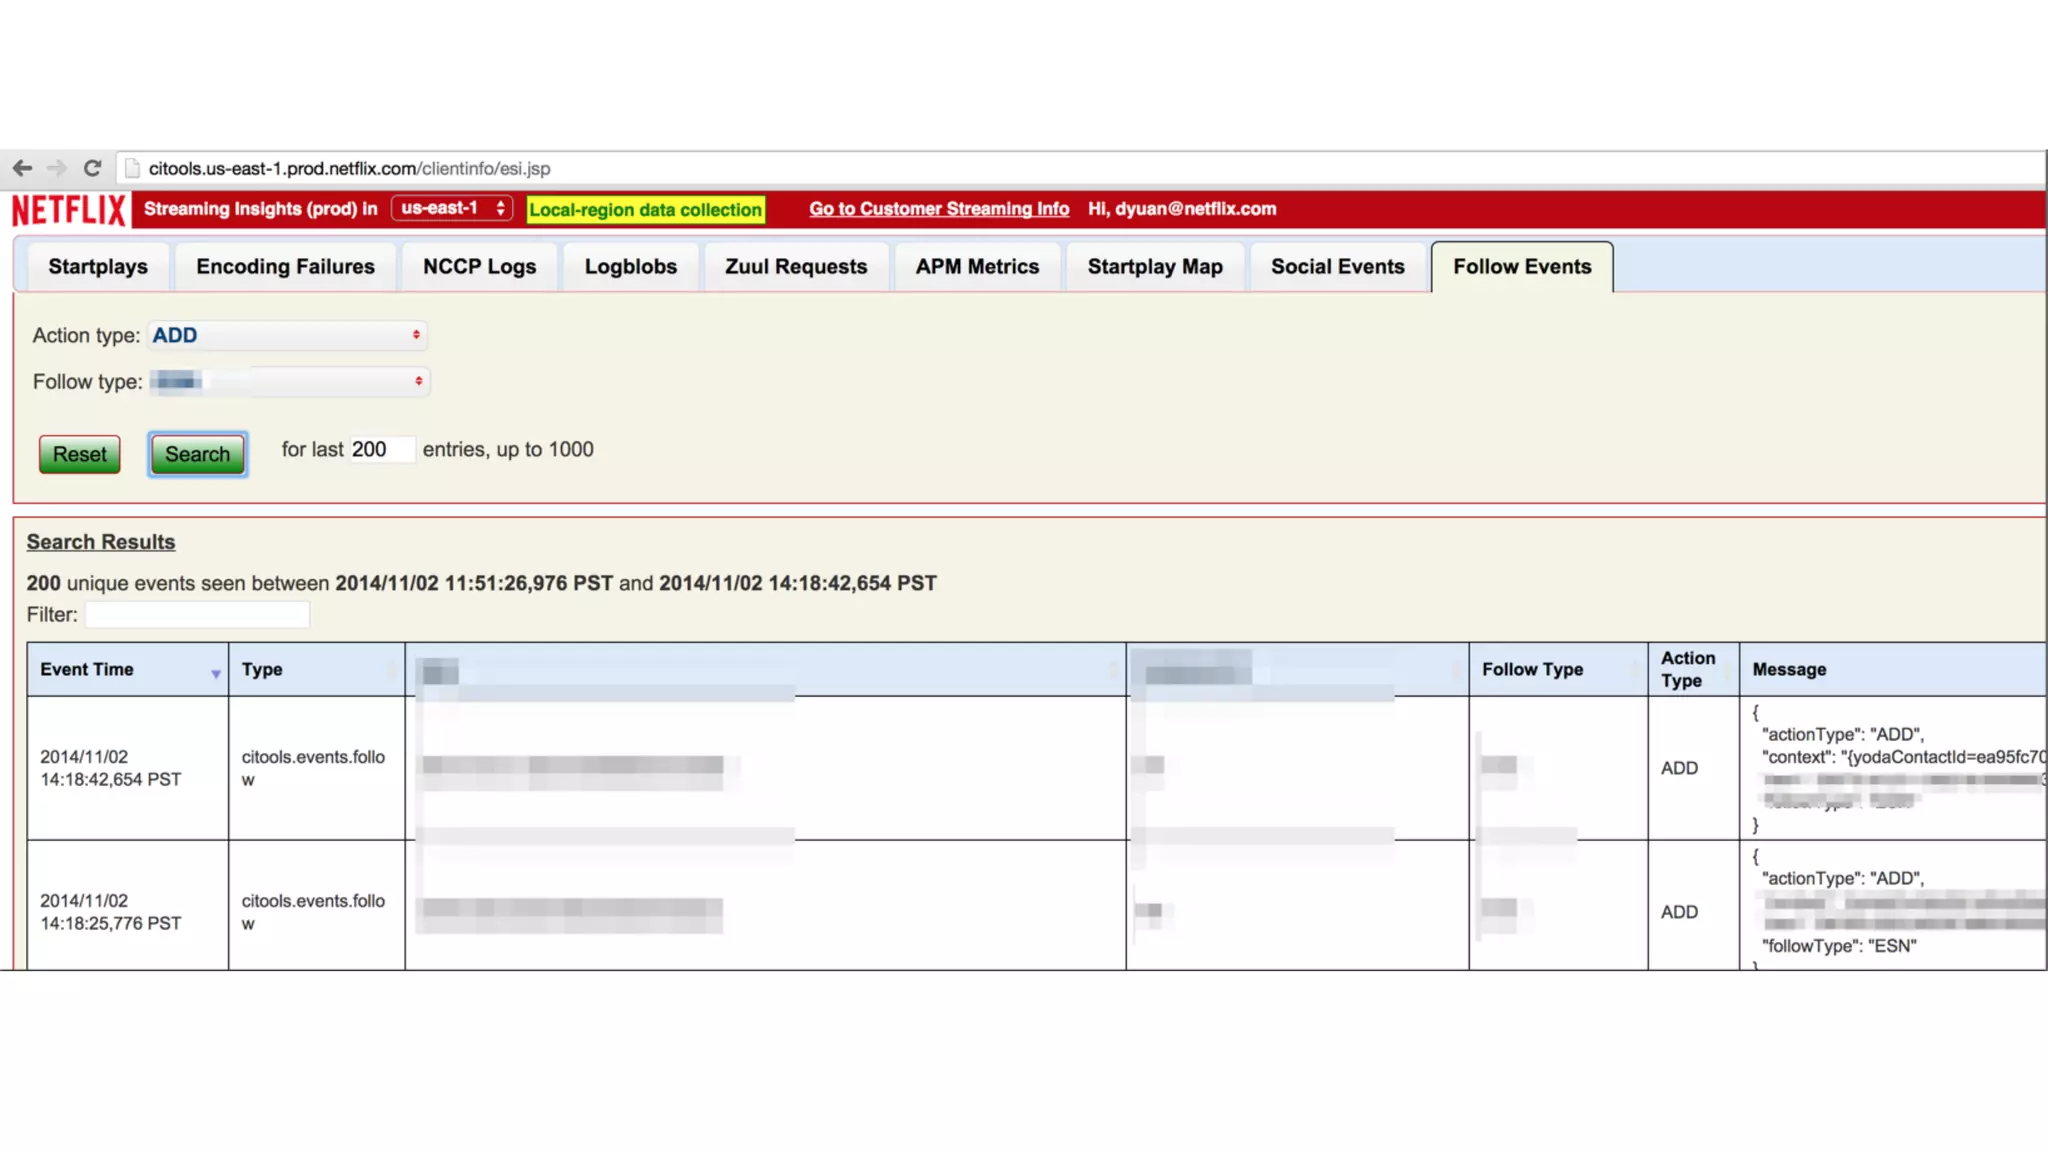Click the browser forward arrow
Viewport: 2048px width, 1152px height.
pyautogui.click(x=57, y=168)
